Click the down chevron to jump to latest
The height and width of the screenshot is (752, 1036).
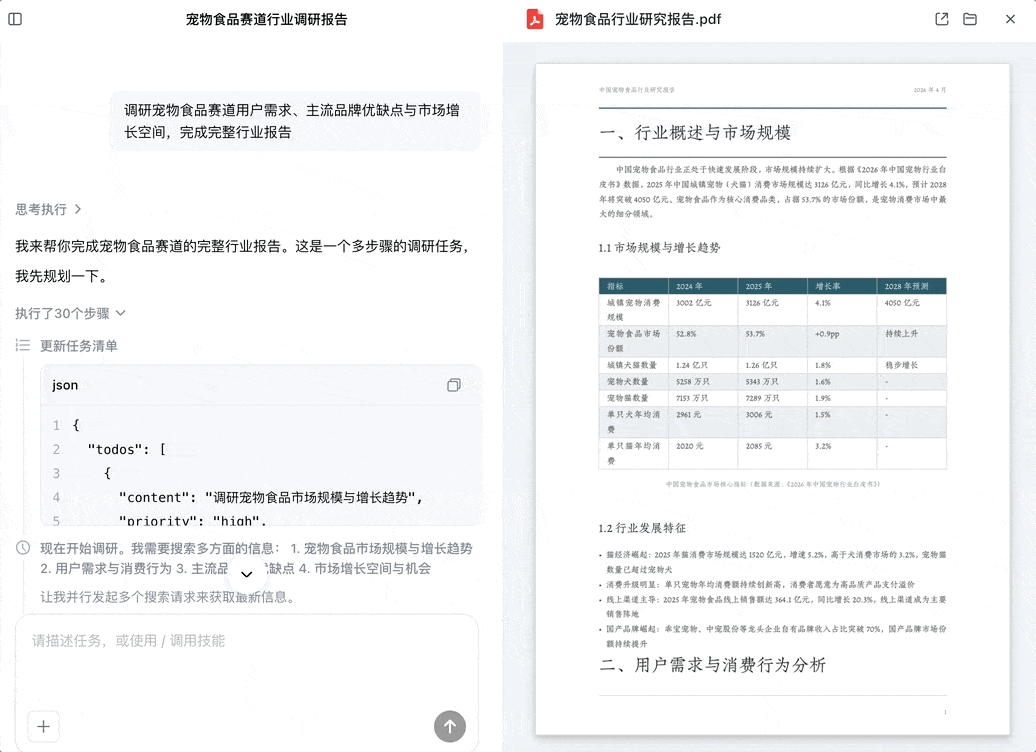tap(246, 575)
